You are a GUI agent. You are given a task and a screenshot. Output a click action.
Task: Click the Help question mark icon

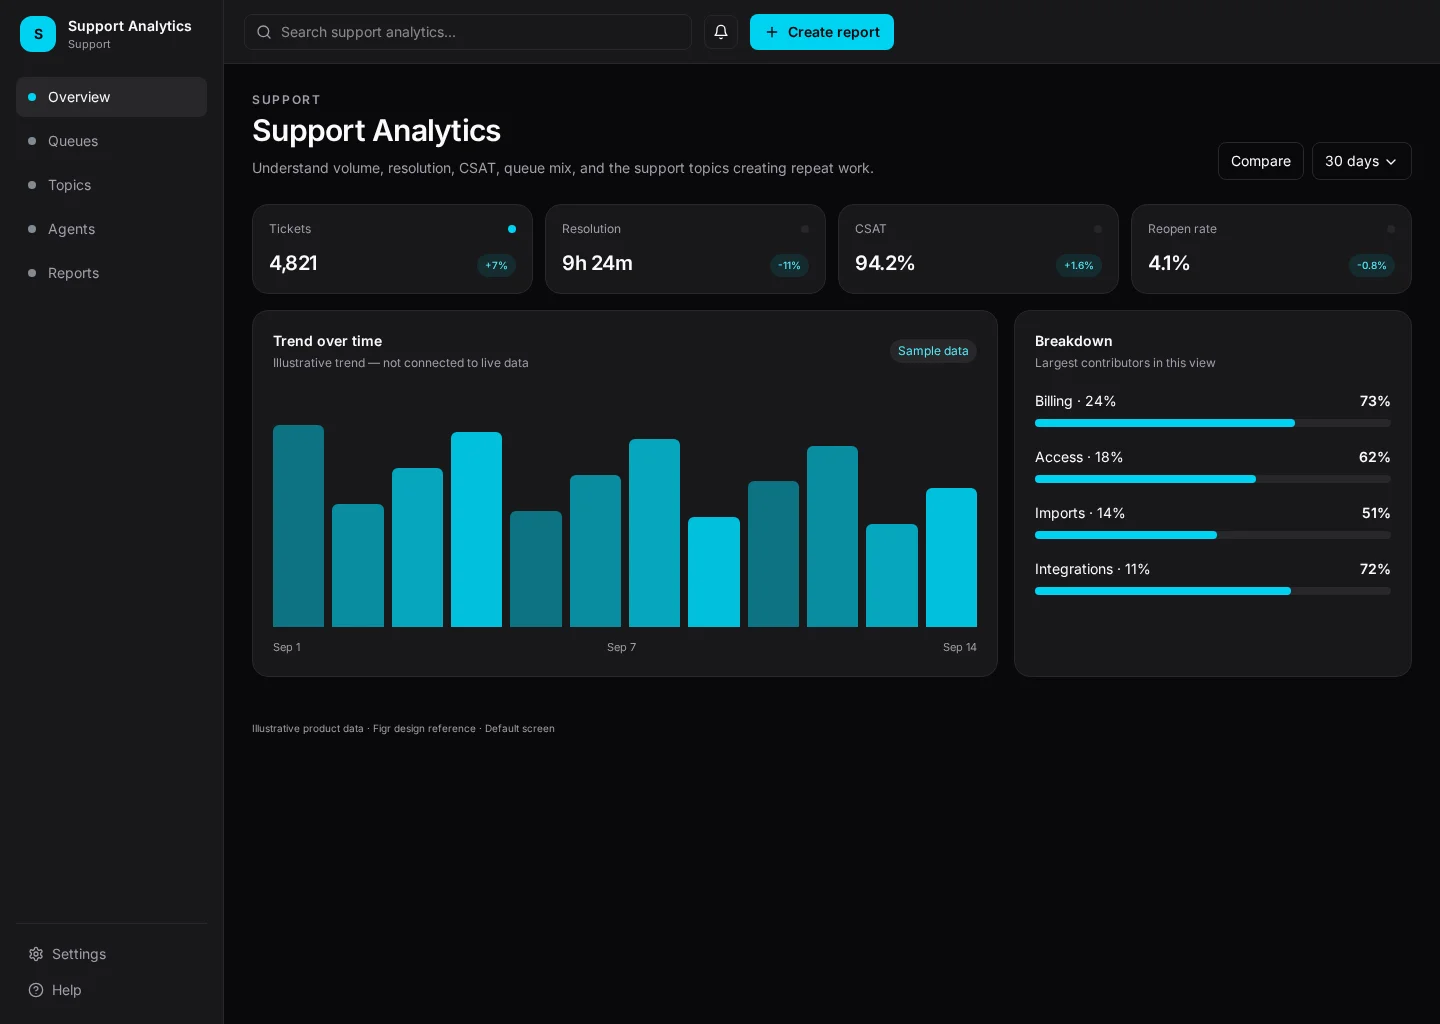coord(36,990)
